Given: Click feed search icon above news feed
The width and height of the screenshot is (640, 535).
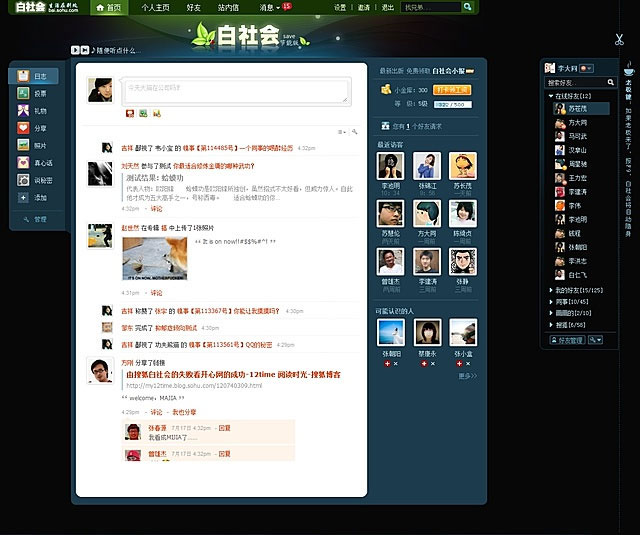Looking at the screenshot, I should 355,132.
